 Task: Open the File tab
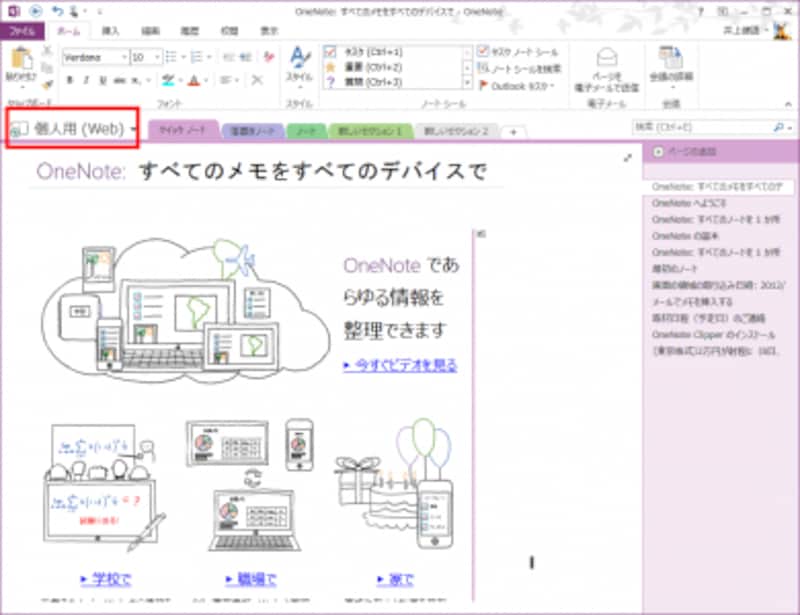tap(22, 31)
